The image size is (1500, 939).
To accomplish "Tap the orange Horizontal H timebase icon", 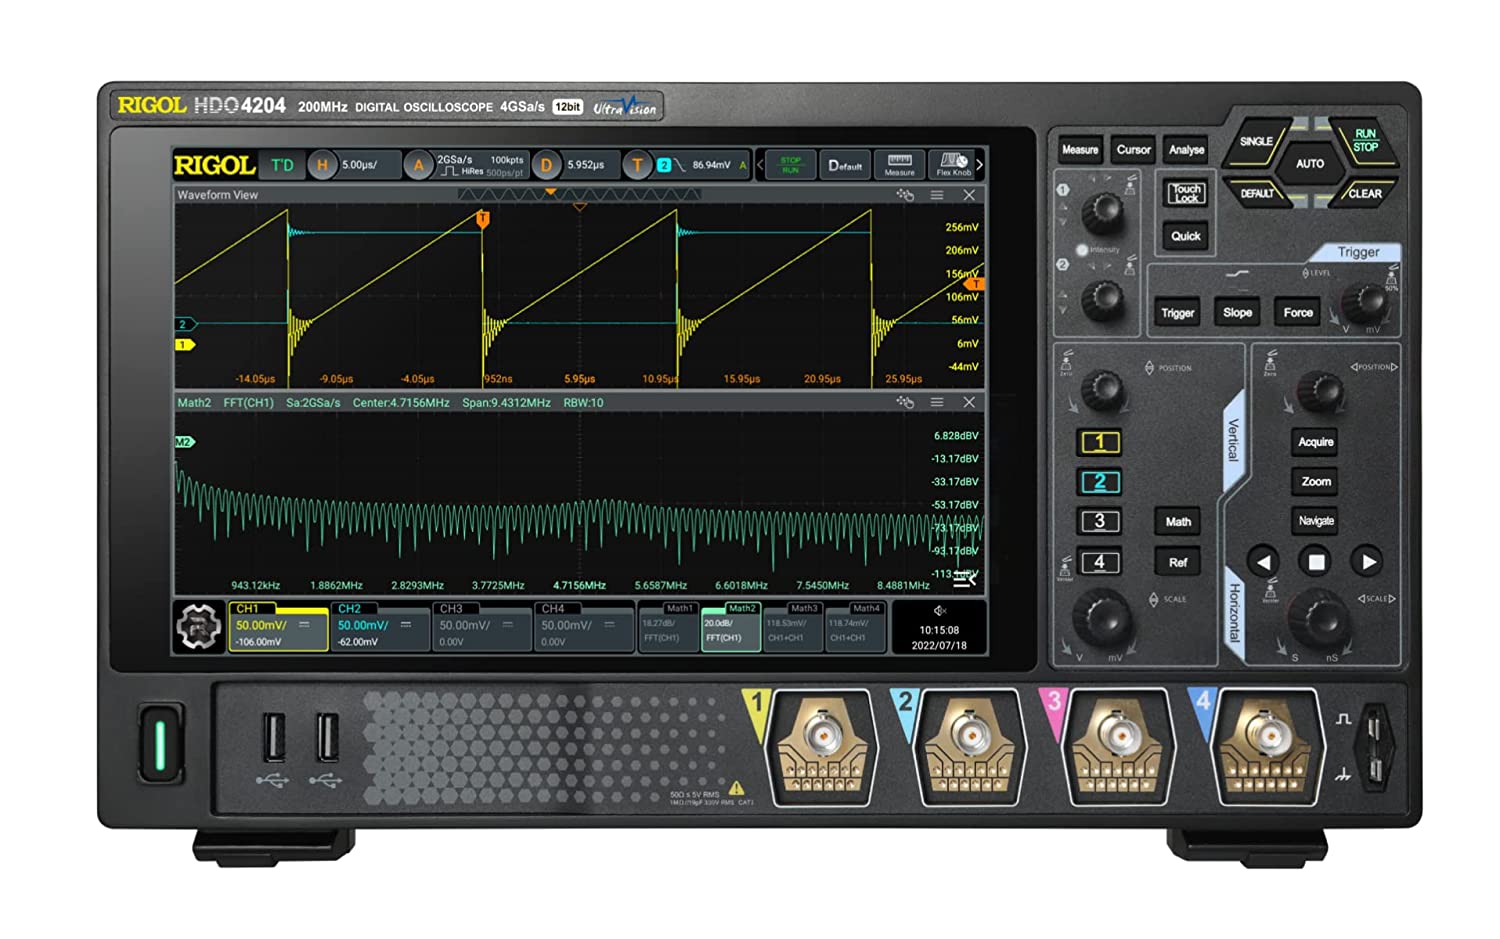I will [x=322, y=165].
